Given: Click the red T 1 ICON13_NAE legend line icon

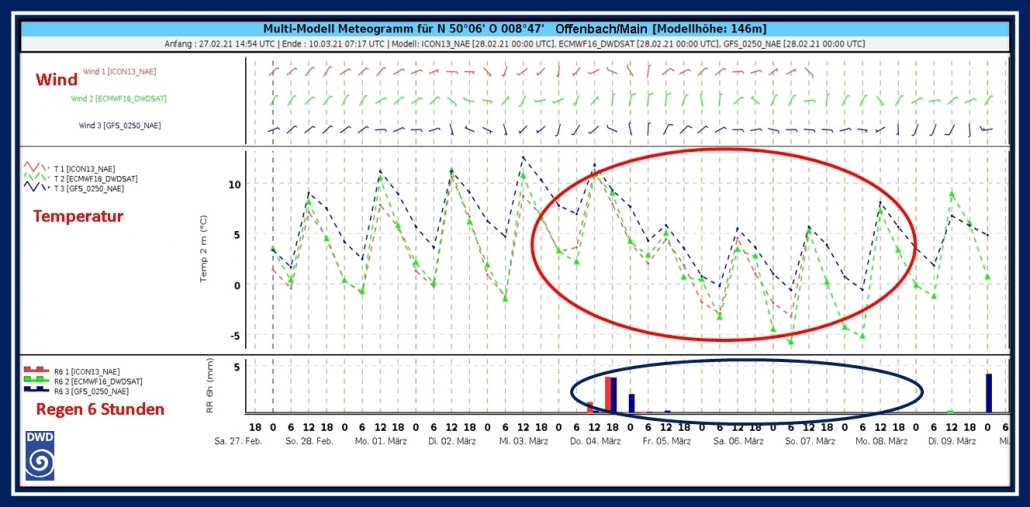Looking at the screenshot, I should coord(37,168).
